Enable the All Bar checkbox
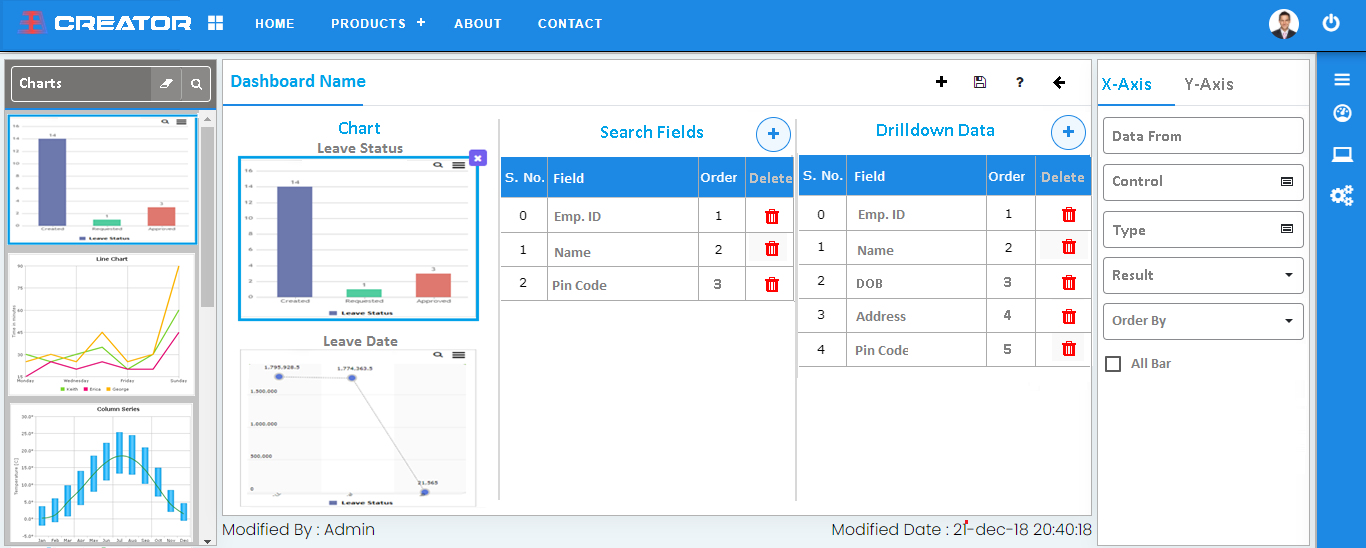Screen dimensions: 1366x548 (1113, 364)
